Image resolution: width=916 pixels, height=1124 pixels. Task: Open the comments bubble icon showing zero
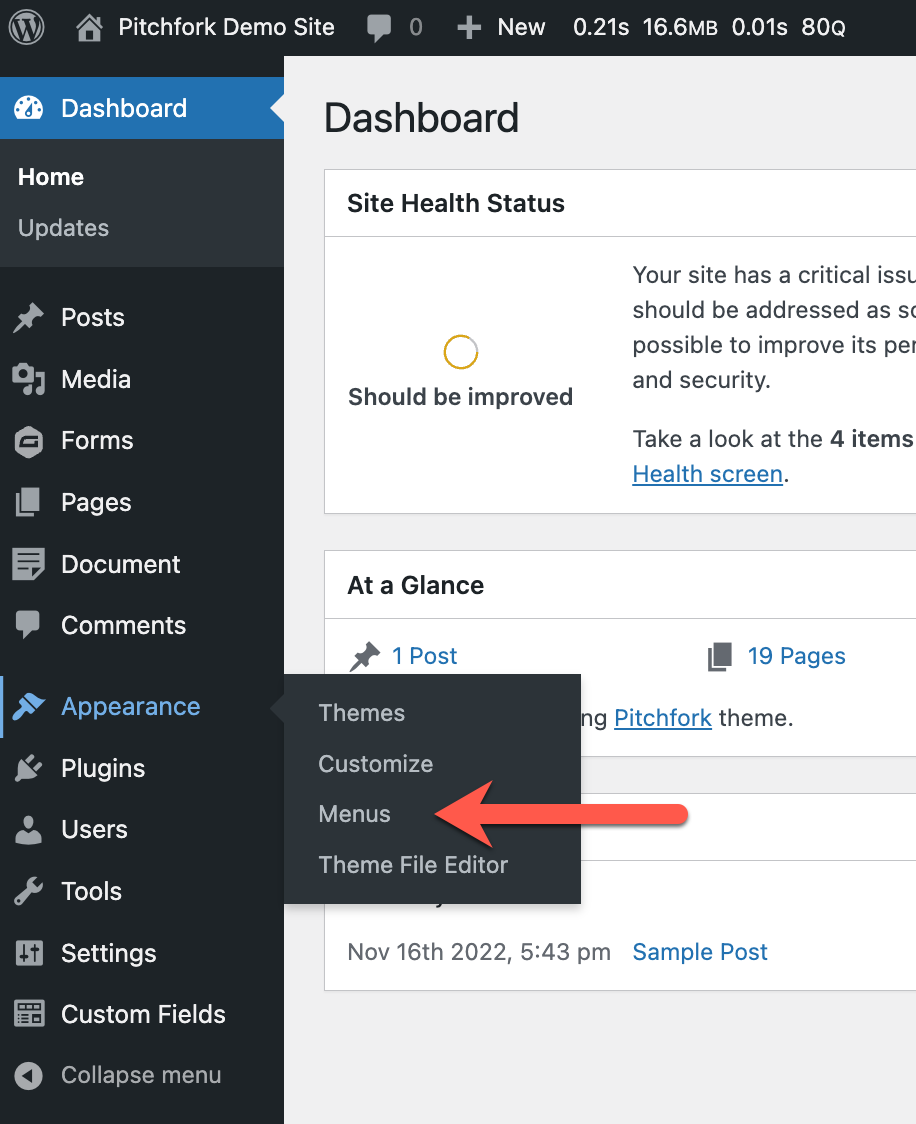point(378,27)
